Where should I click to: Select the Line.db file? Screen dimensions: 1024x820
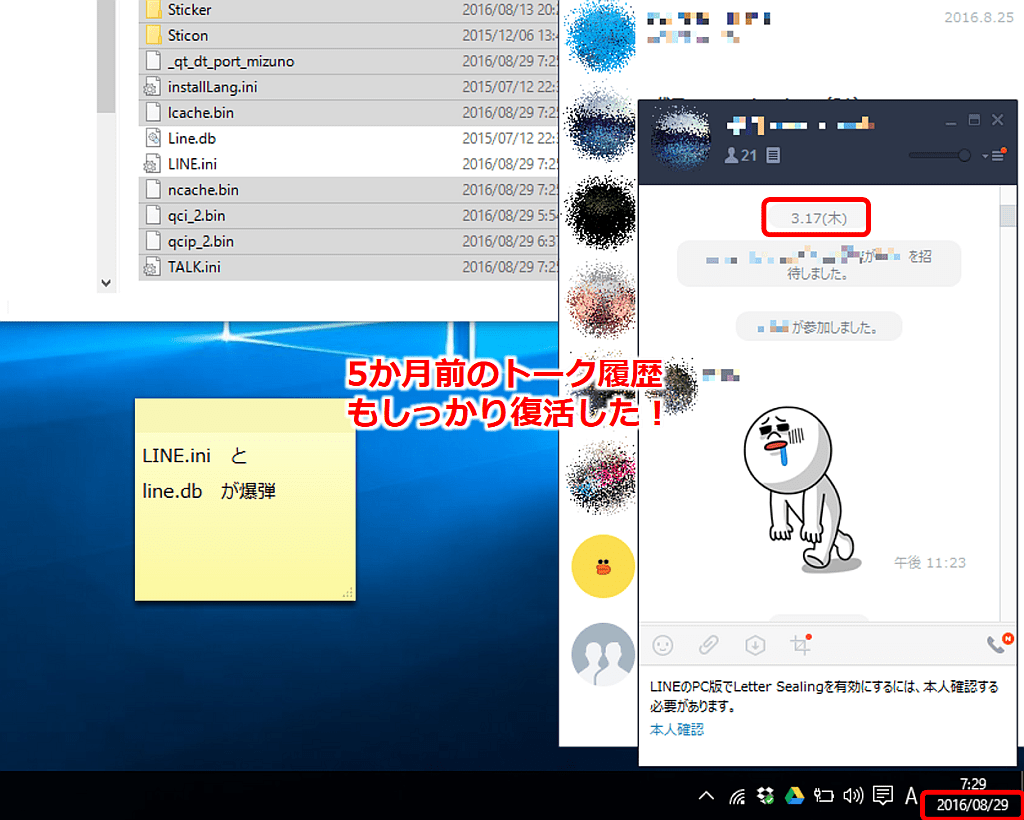348,138
